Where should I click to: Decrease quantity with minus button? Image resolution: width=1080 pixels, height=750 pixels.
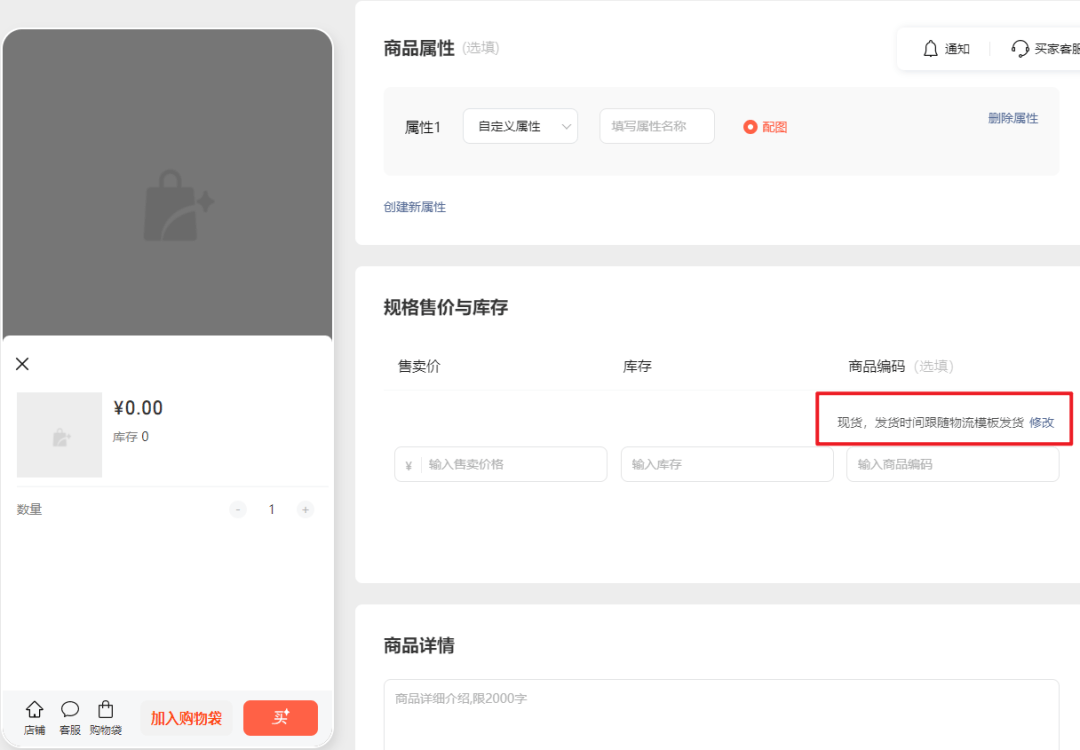238,510
